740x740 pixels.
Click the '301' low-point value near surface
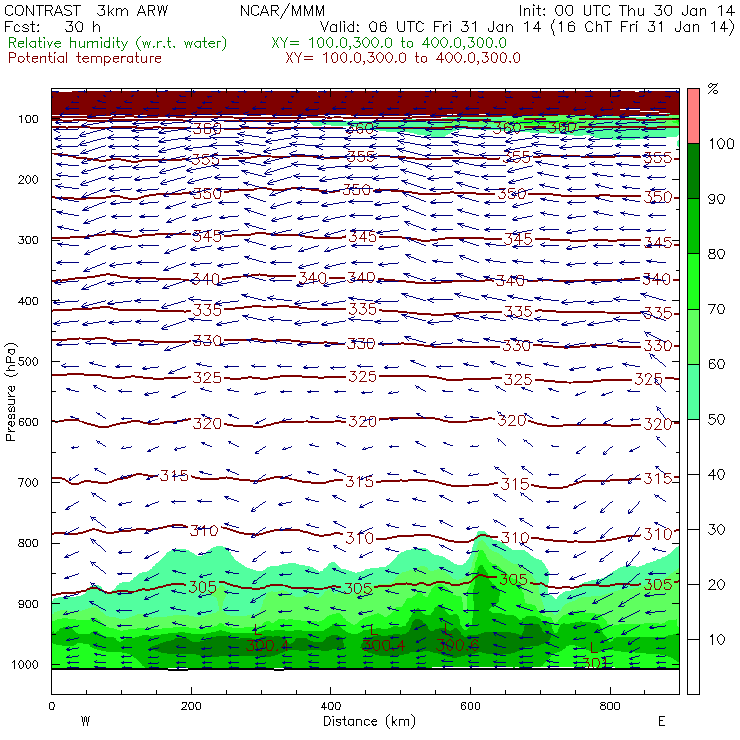[x=595, y=662]
